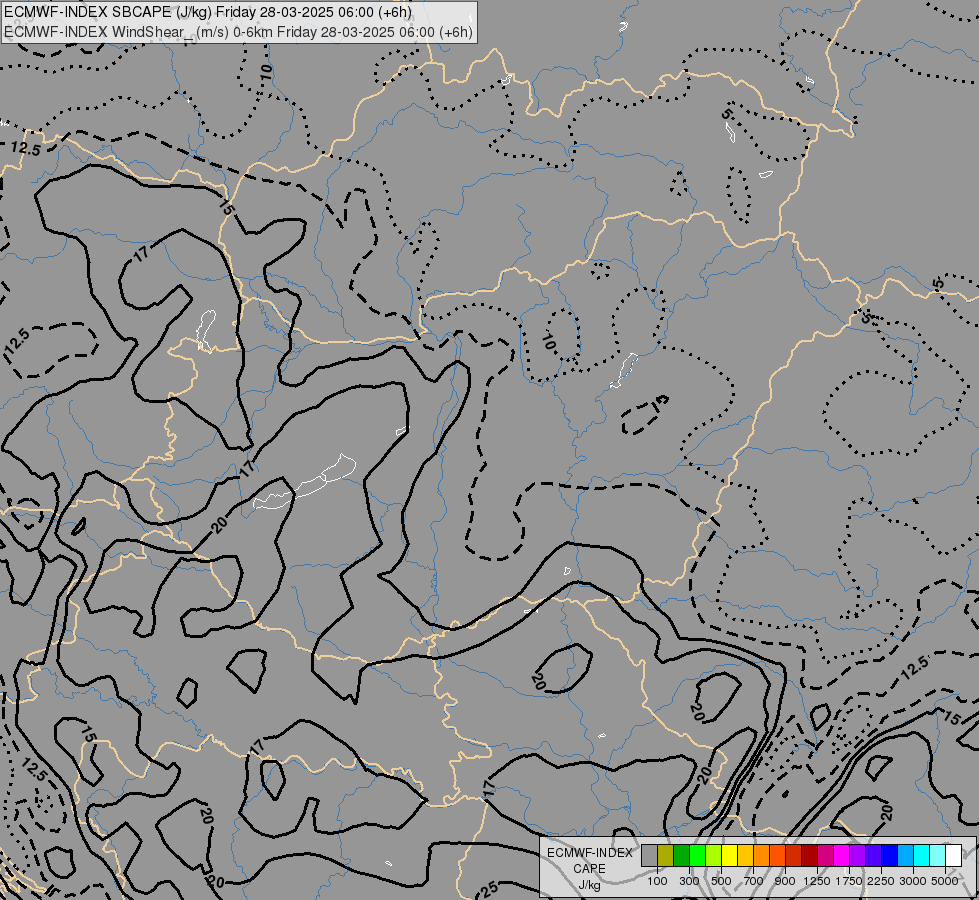This screenshot has height=900, width=979.
Task: Pick the lime yellow-green legend swatch
Action: click(x=714, y=856)
